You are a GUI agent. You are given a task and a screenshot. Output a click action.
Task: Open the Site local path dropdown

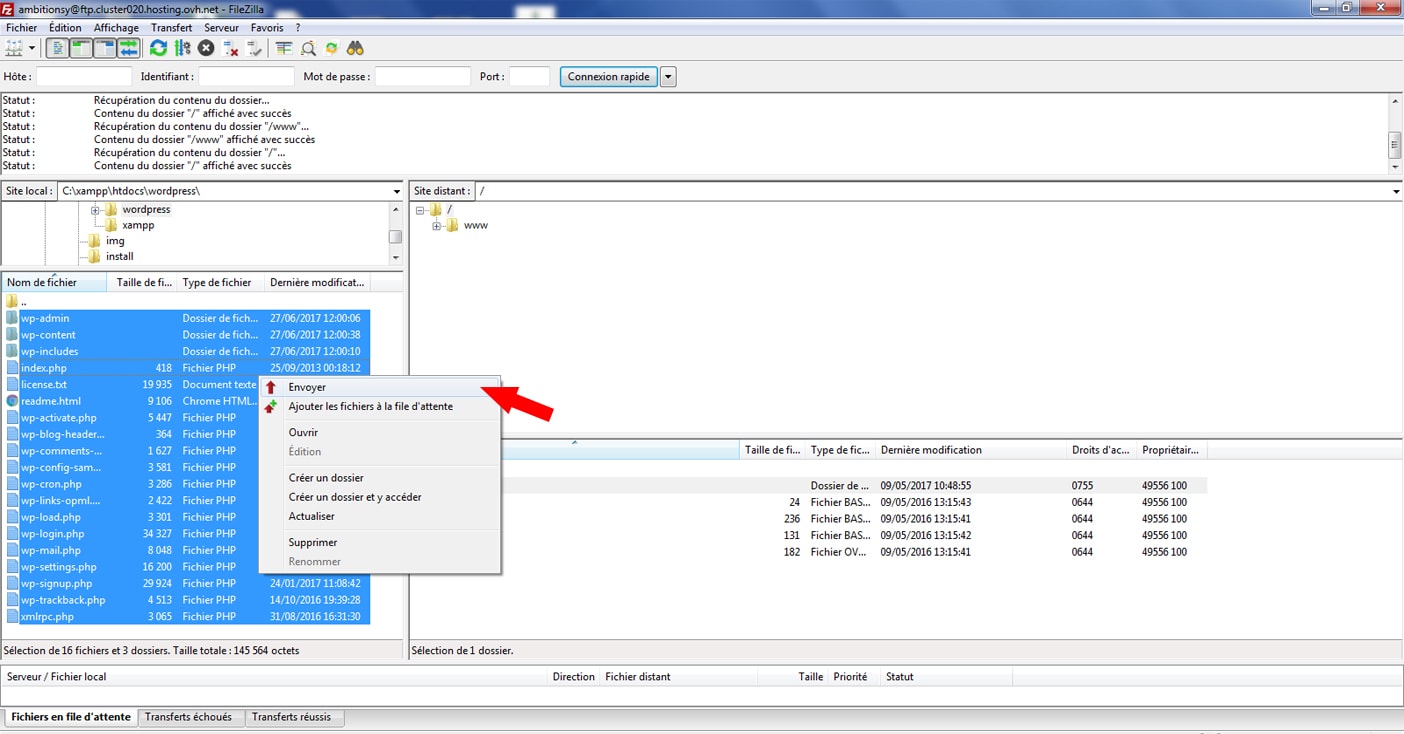pos(396,191)
